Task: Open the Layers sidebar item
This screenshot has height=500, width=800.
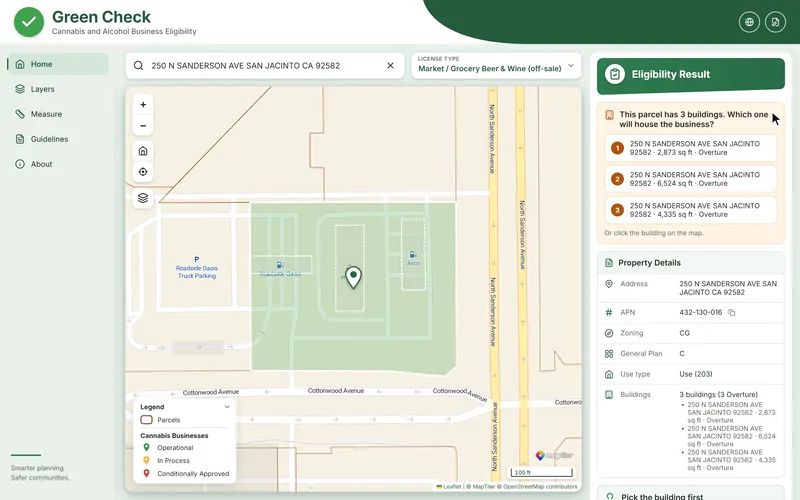Action: click(x=58, y=89)
